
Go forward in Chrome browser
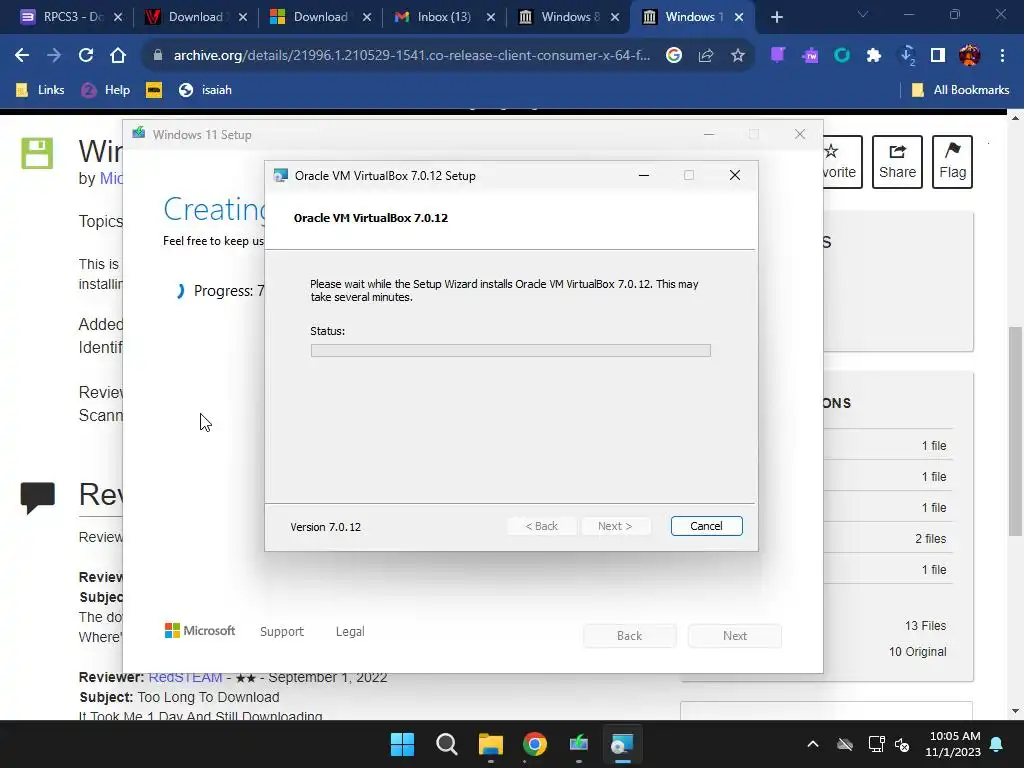54,56
